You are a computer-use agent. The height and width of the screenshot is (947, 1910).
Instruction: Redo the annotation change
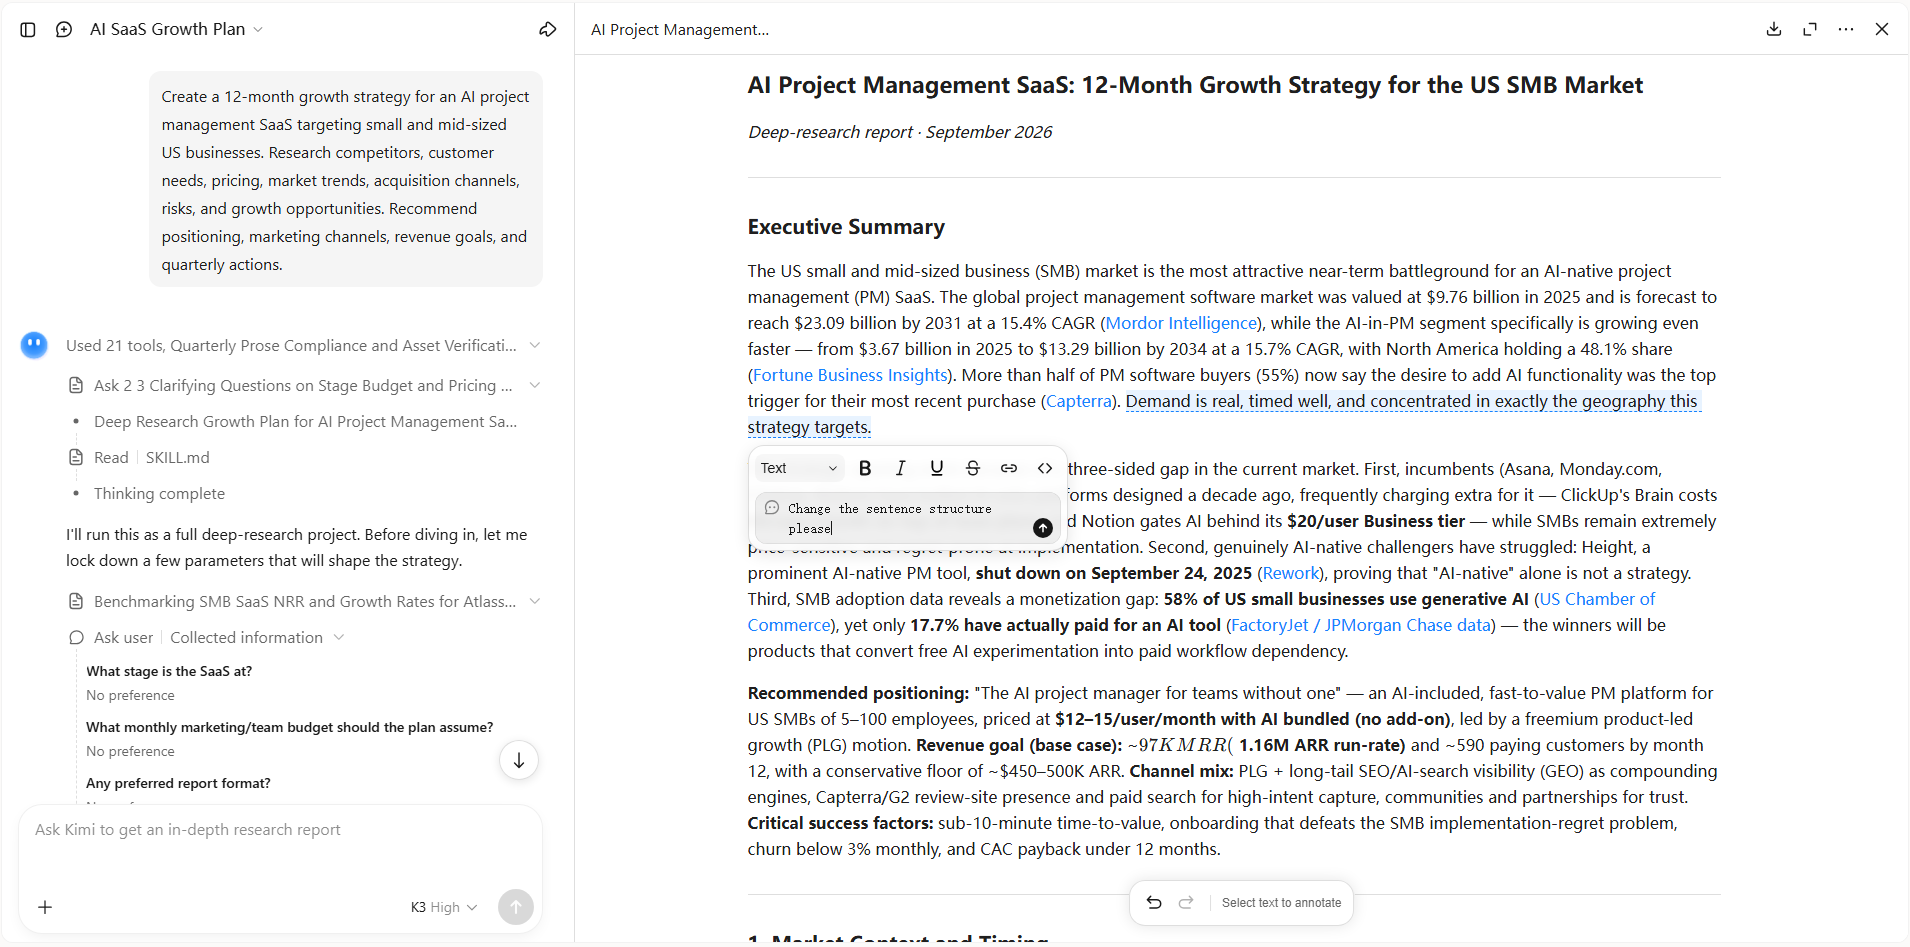point(1186,903)
